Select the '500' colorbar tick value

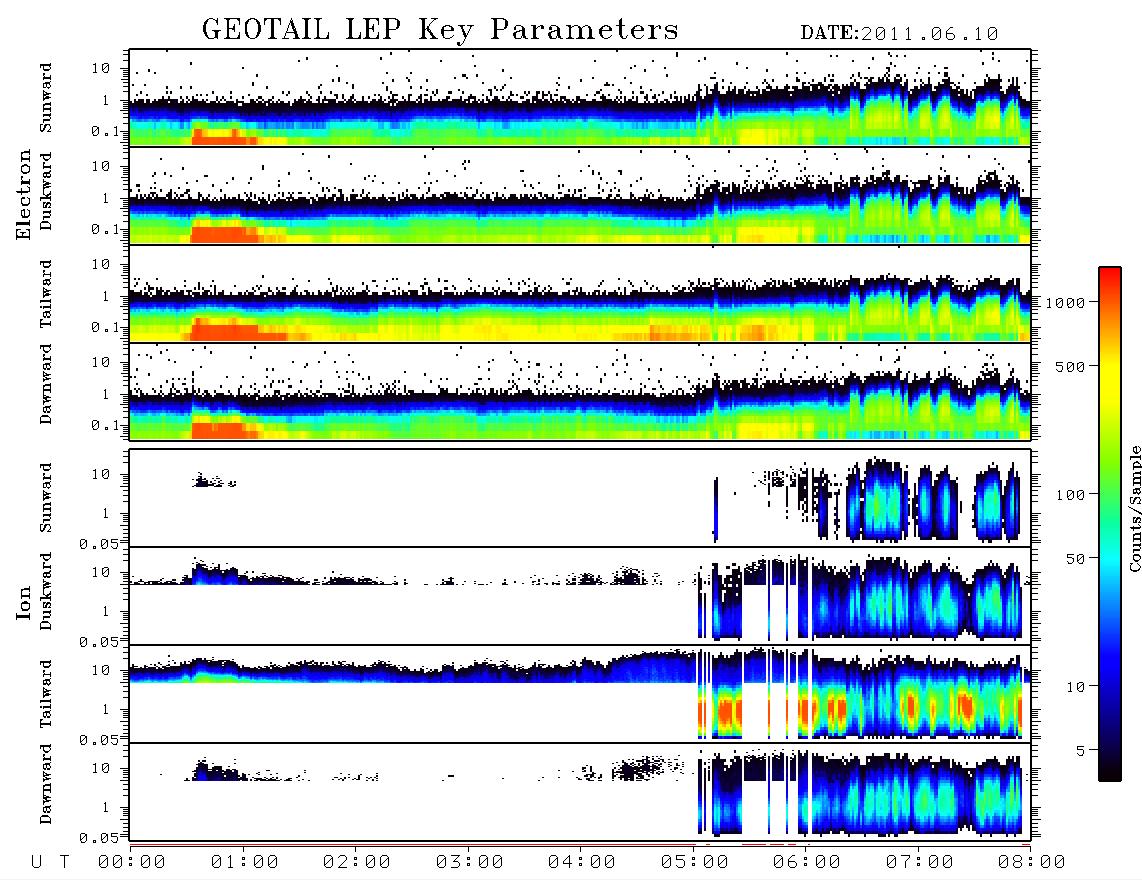tap(1071, 367)
